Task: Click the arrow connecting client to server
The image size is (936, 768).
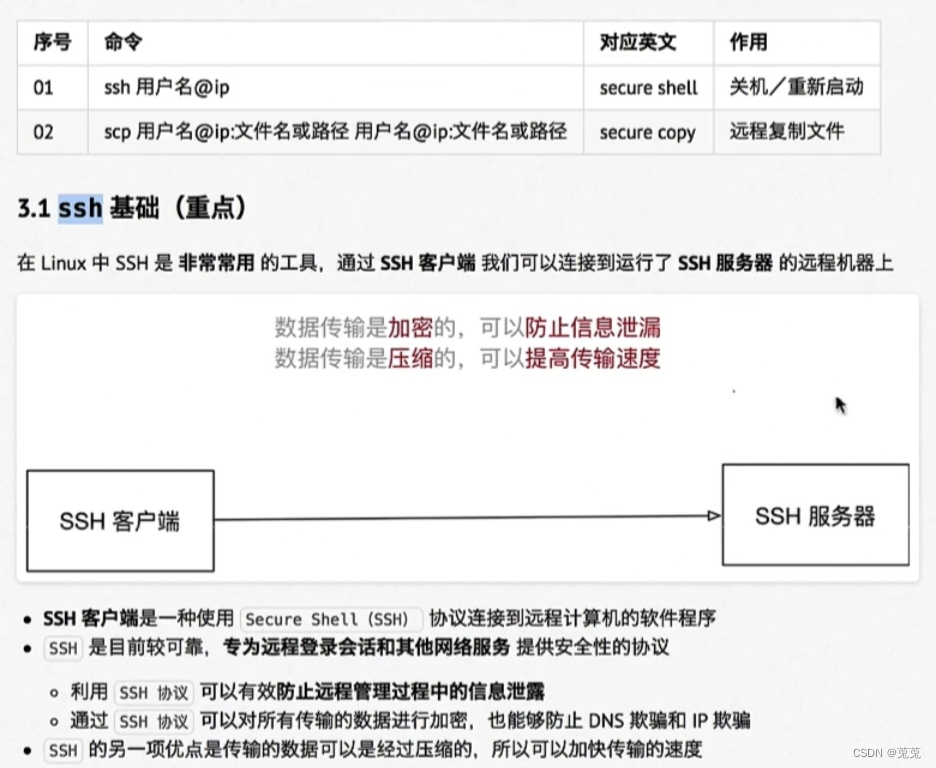Action: coord(468,517)
